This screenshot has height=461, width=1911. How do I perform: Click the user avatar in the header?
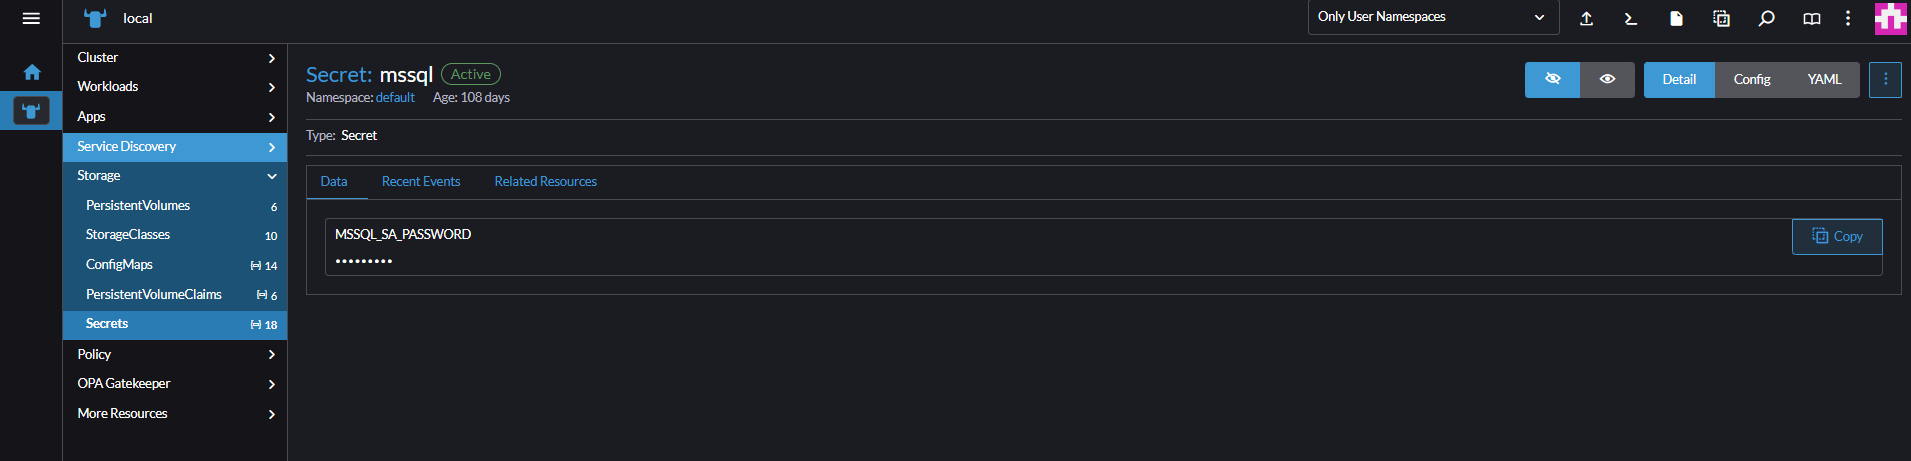[x=1890, y=18]
